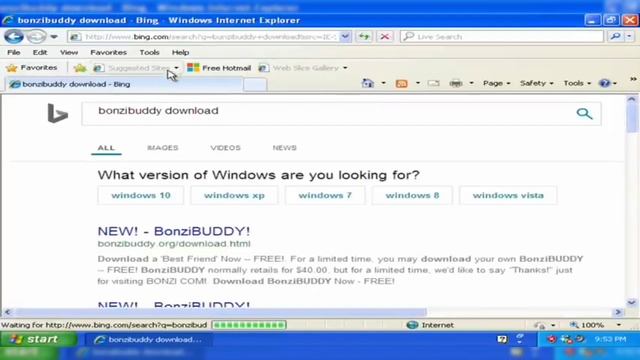
Task: Open the Help menu
Action: pyautogui.click(x=180, y=52)
